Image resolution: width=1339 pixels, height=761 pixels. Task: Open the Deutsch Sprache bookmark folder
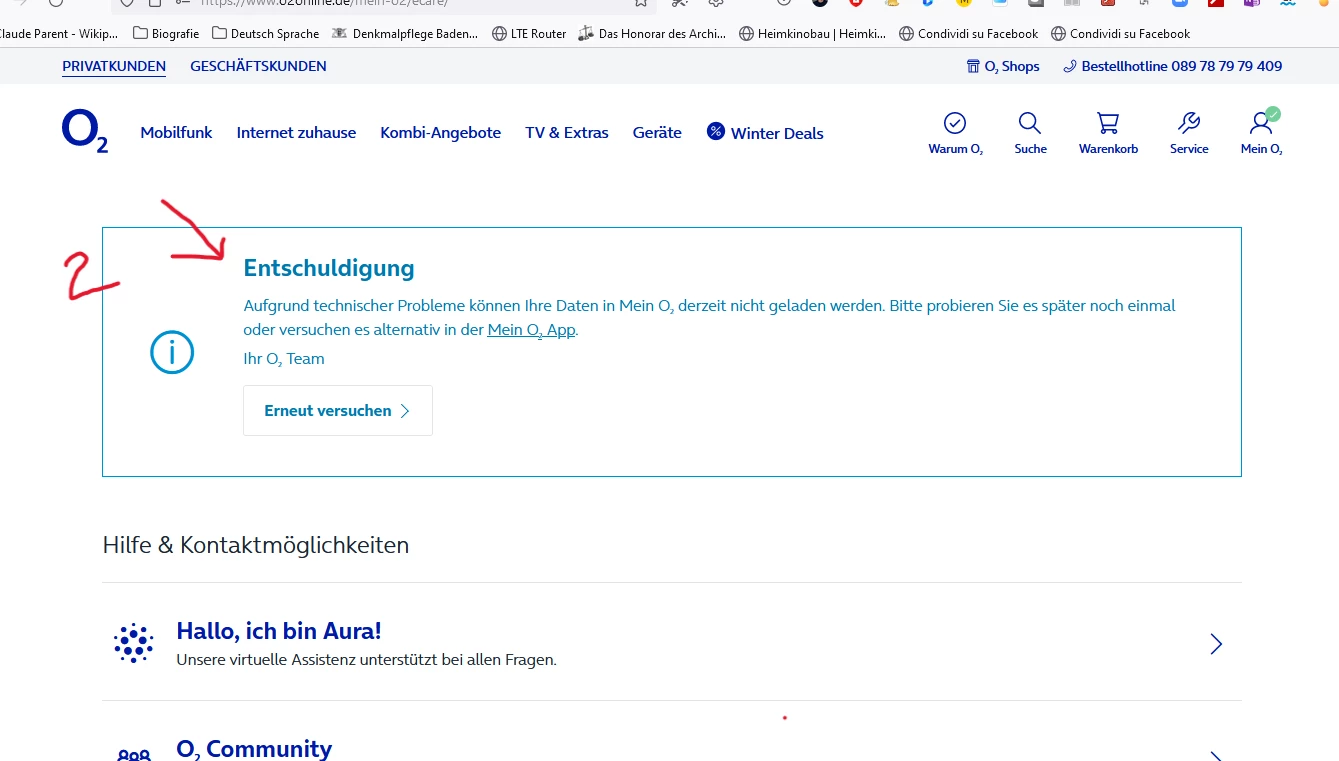coord(266,34)
